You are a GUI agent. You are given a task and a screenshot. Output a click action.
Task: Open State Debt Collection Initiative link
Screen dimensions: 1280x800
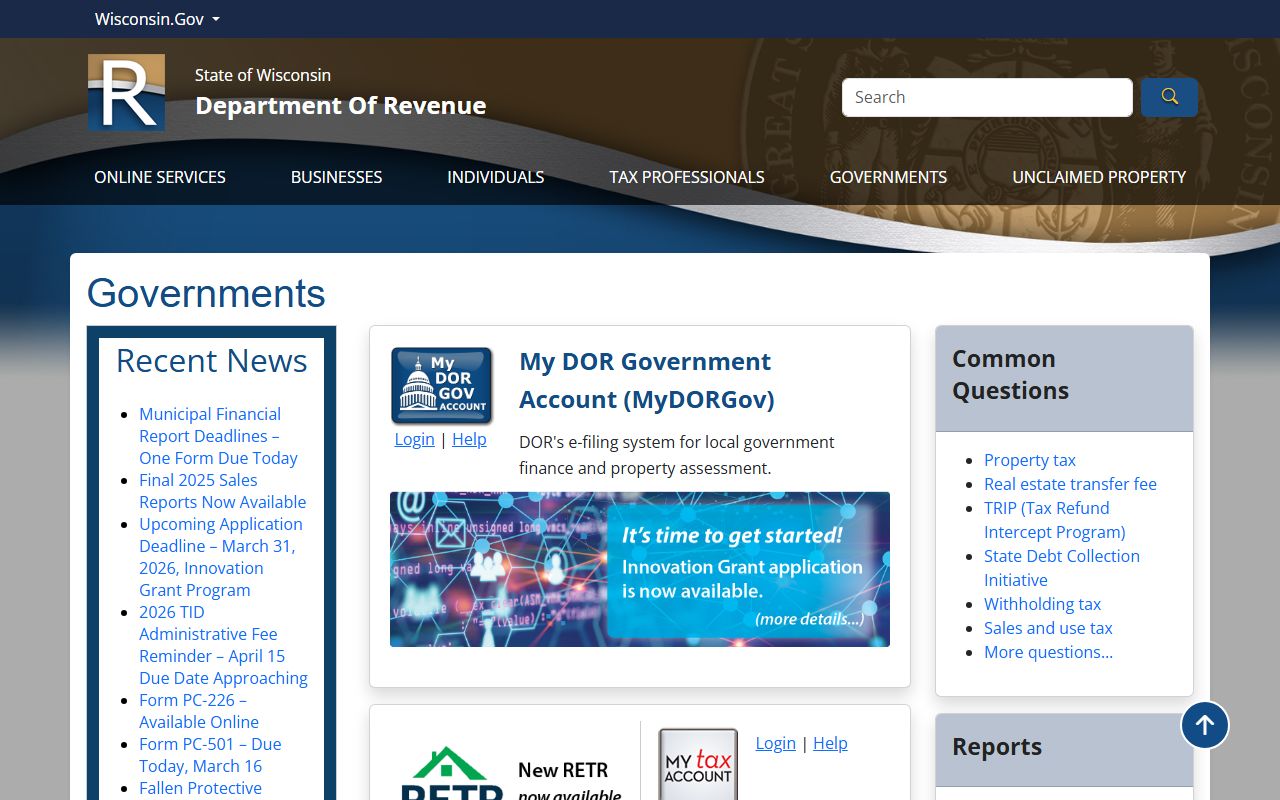1061,568
